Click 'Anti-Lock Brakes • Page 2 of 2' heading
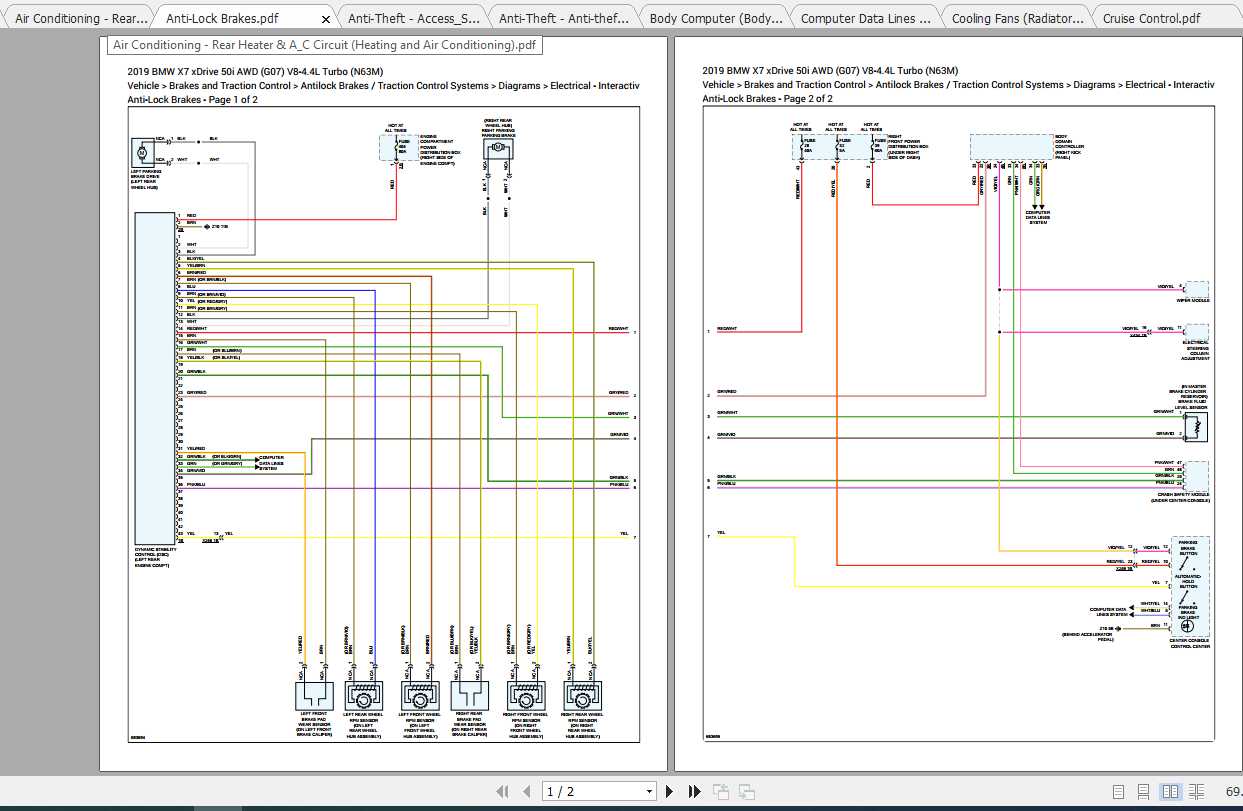The width and height of the screenshot is (1243, 811). 767,99
